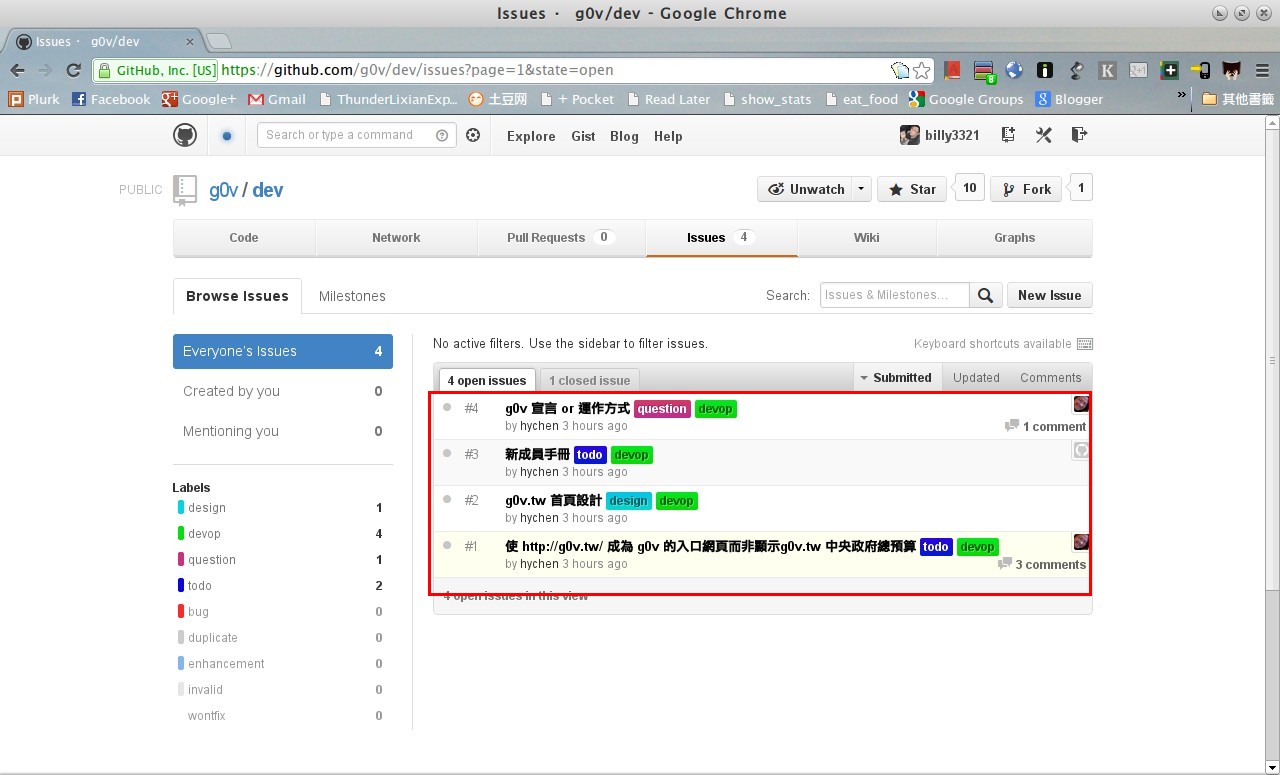1280x775 pixels.
Task: Click the issue search magnifier button
Action: (x=985, y=295)
